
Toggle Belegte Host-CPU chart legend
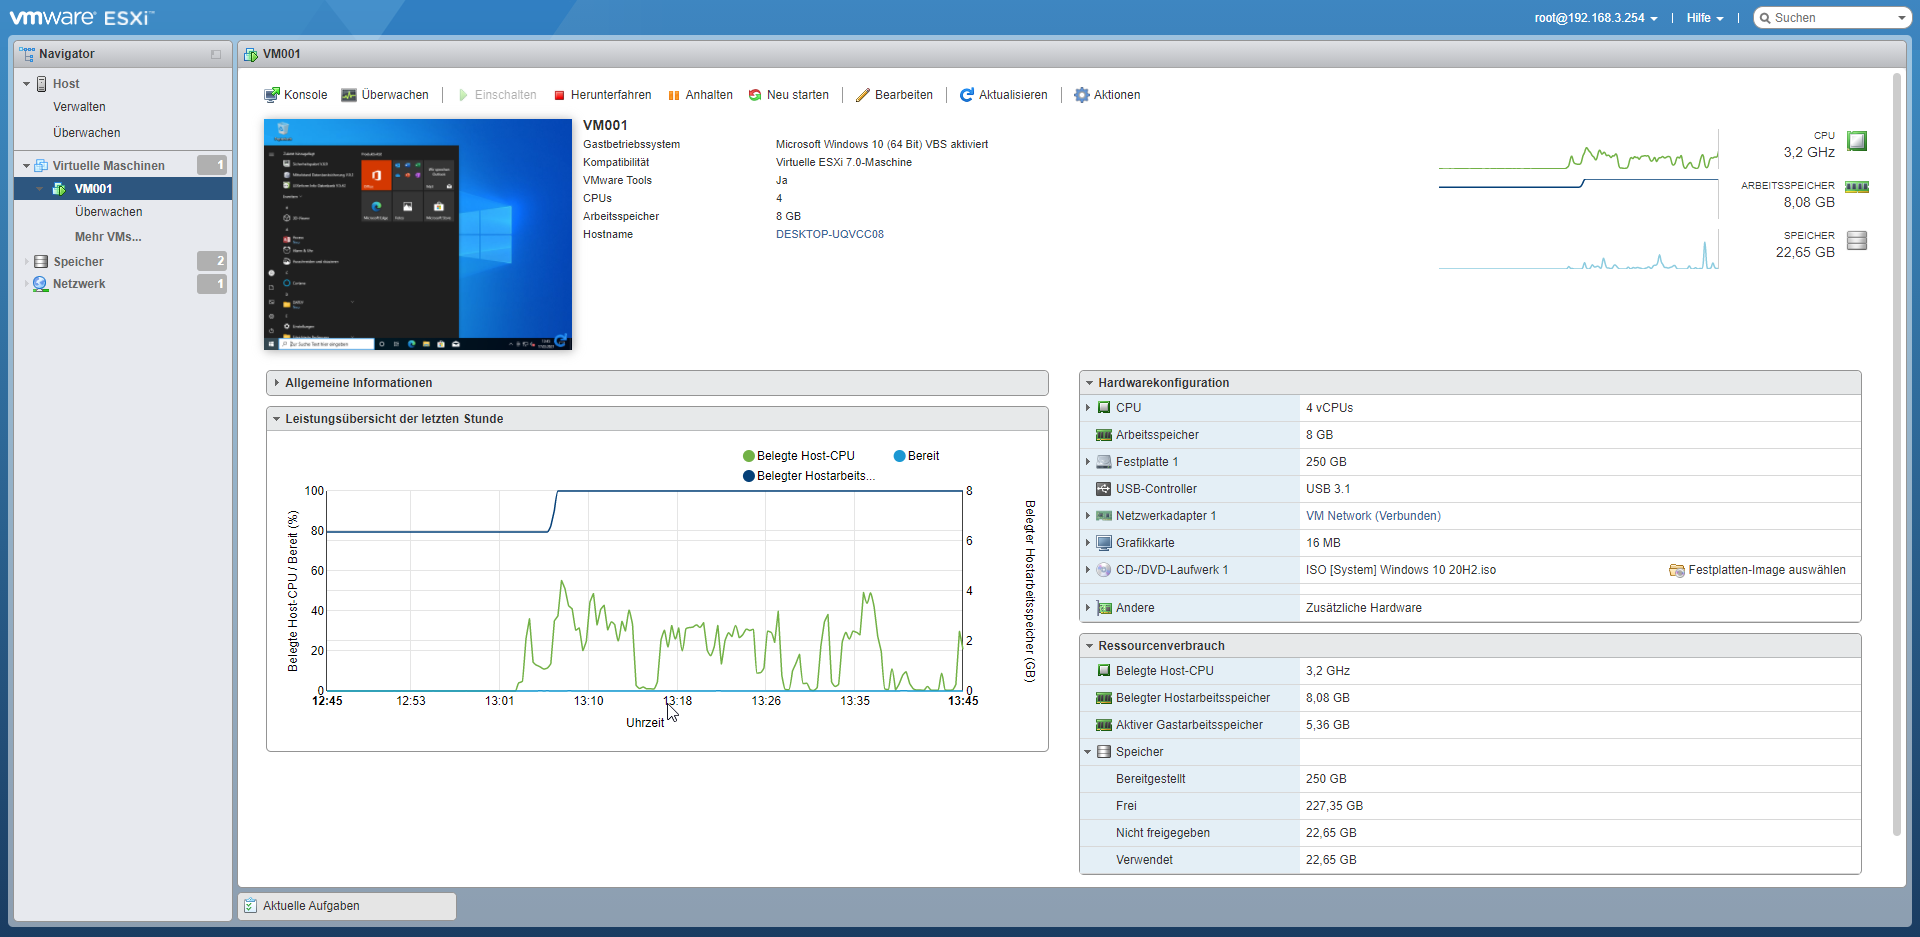point(799,456)
